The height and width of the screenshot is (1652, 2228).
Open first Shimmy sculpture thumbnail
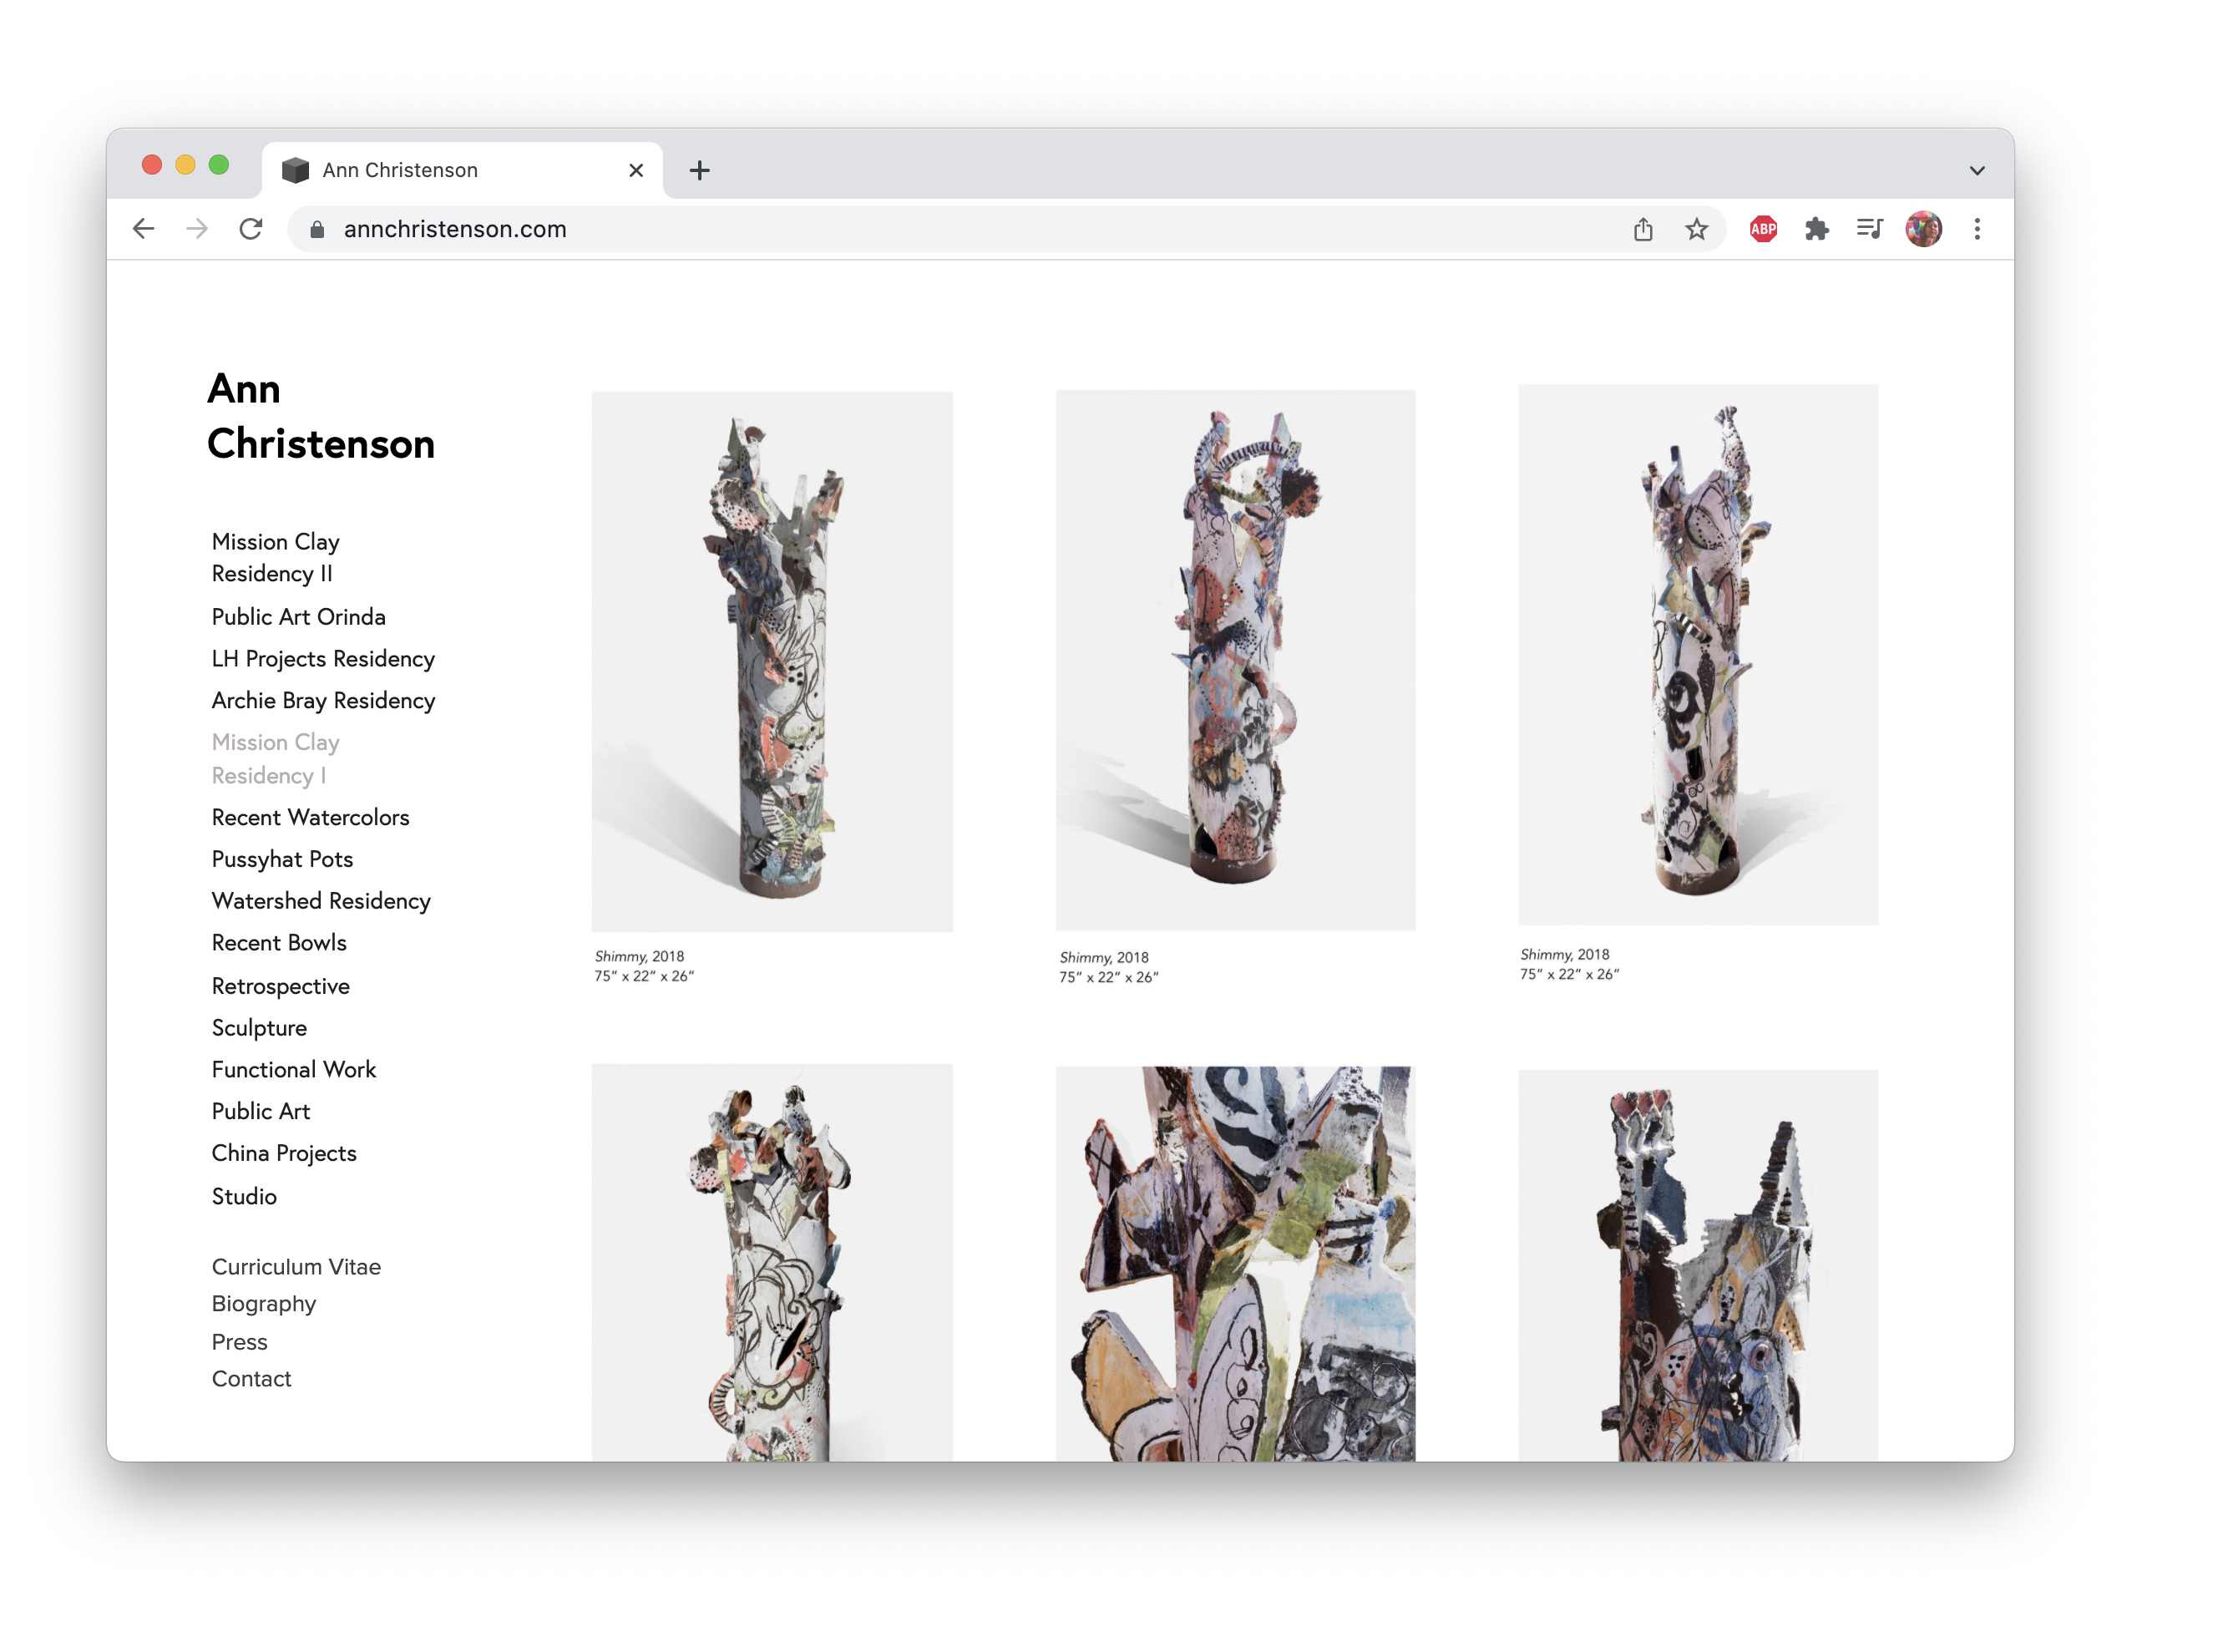[772, 661]
